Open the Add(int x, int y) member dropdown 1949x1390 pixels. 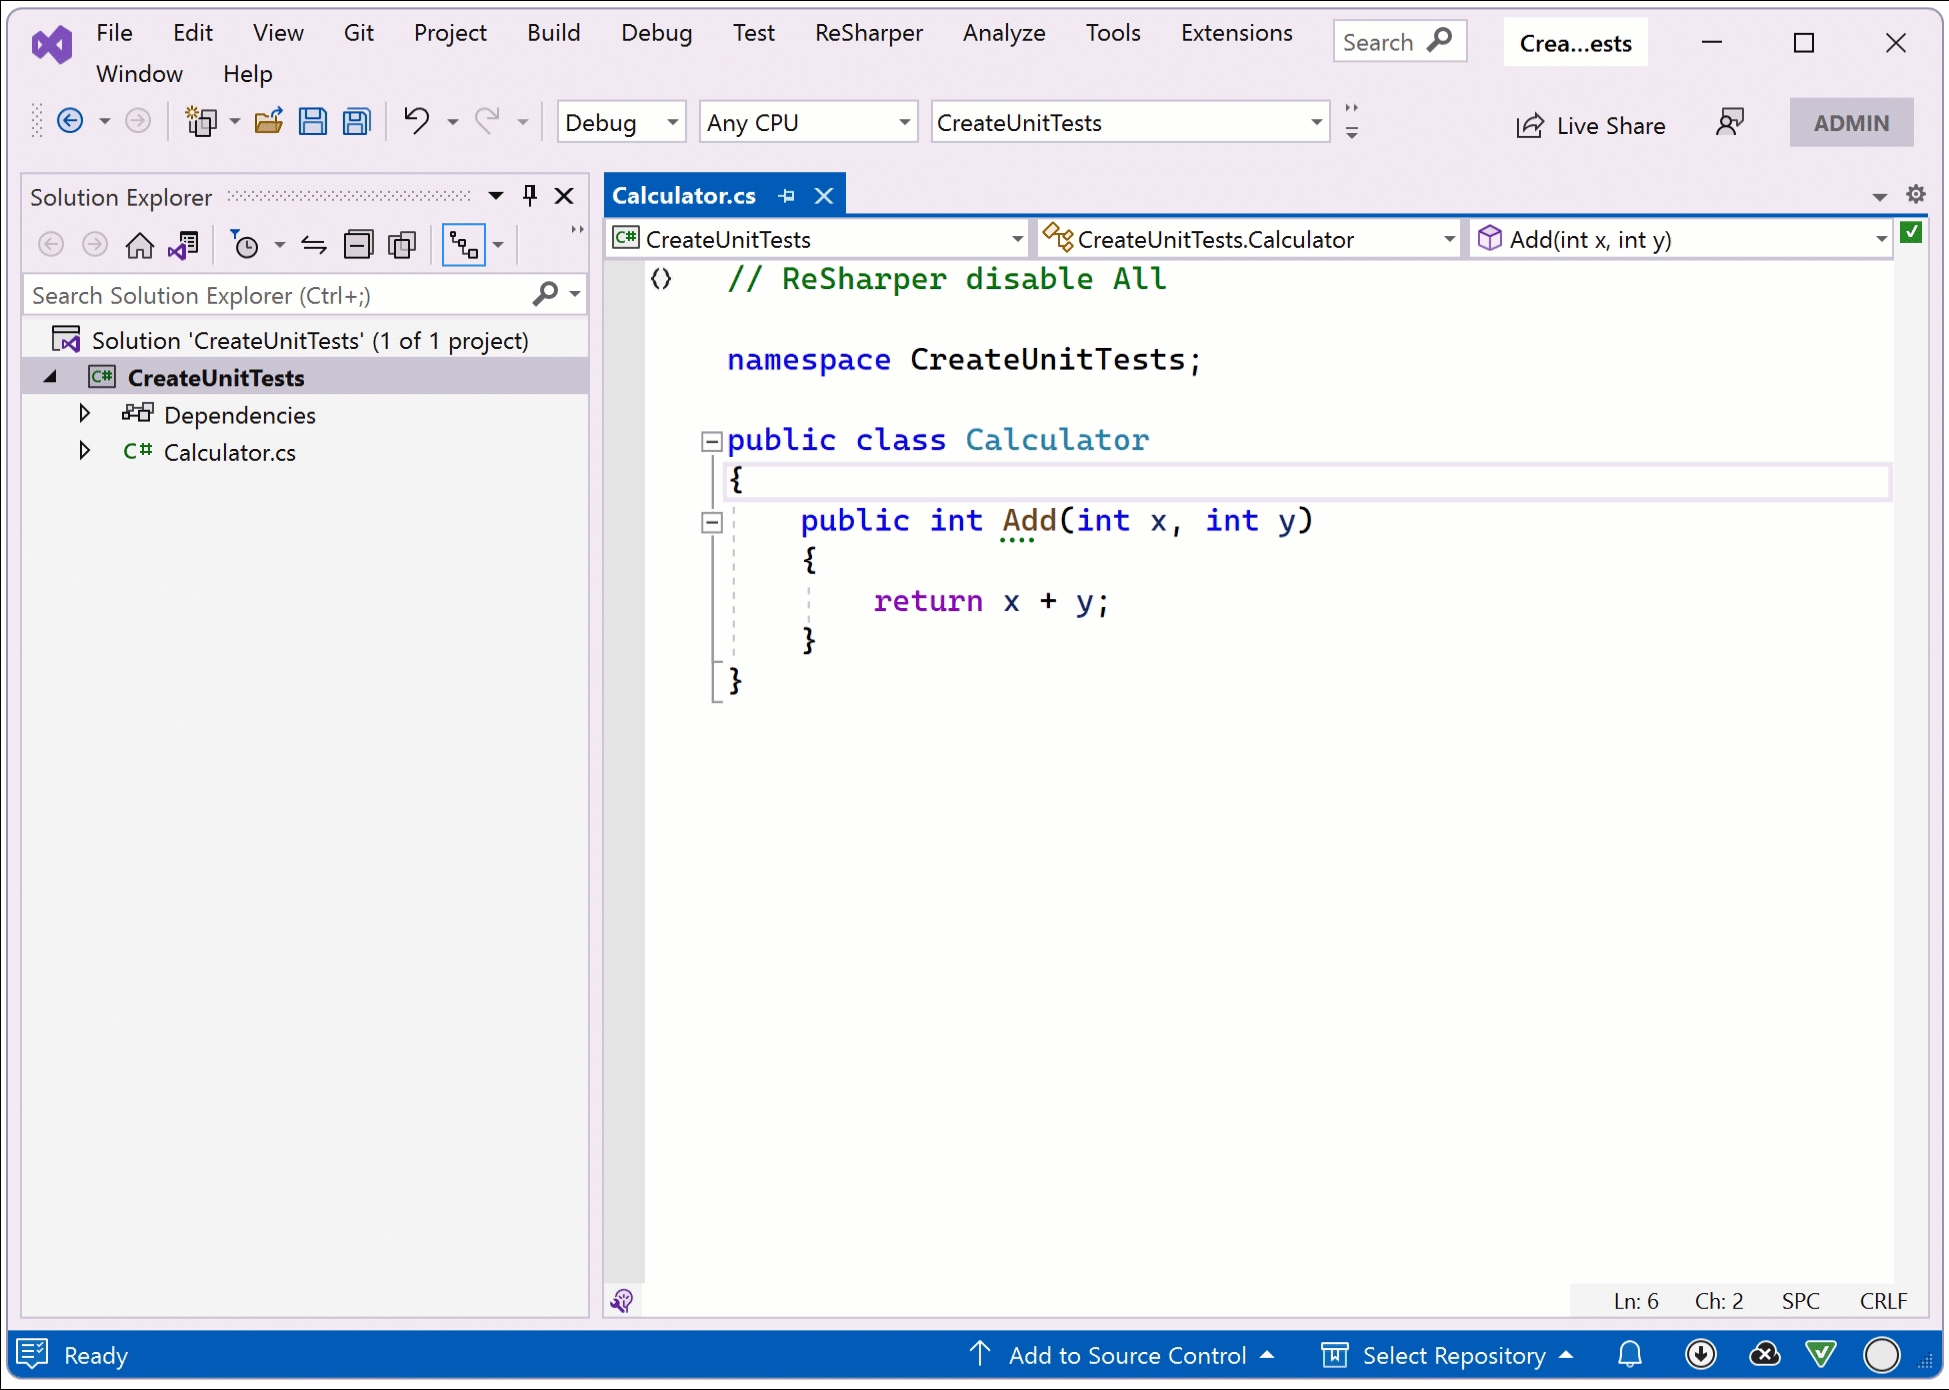[1880, 238]
